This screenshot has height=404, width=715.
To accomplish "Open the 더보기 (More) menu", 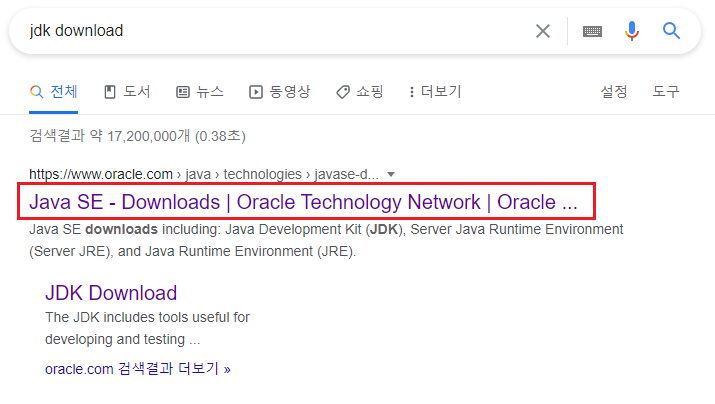I will click(435, 92).
